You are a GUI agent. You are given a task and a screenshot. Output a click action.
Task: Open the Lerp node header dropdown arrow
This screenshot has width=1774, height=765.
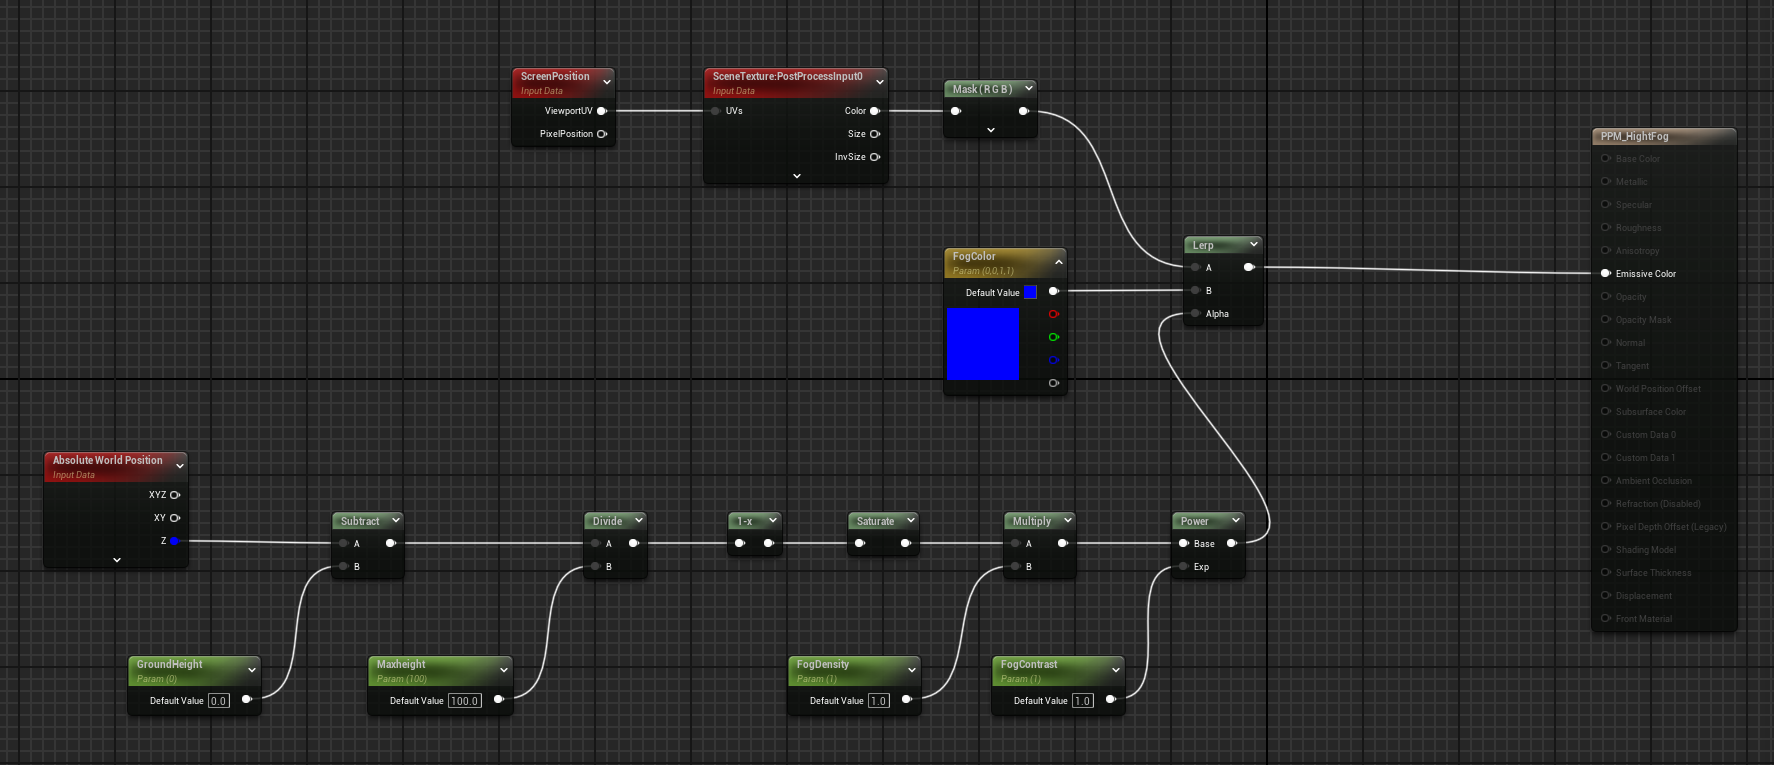(x=1253, y=244)
